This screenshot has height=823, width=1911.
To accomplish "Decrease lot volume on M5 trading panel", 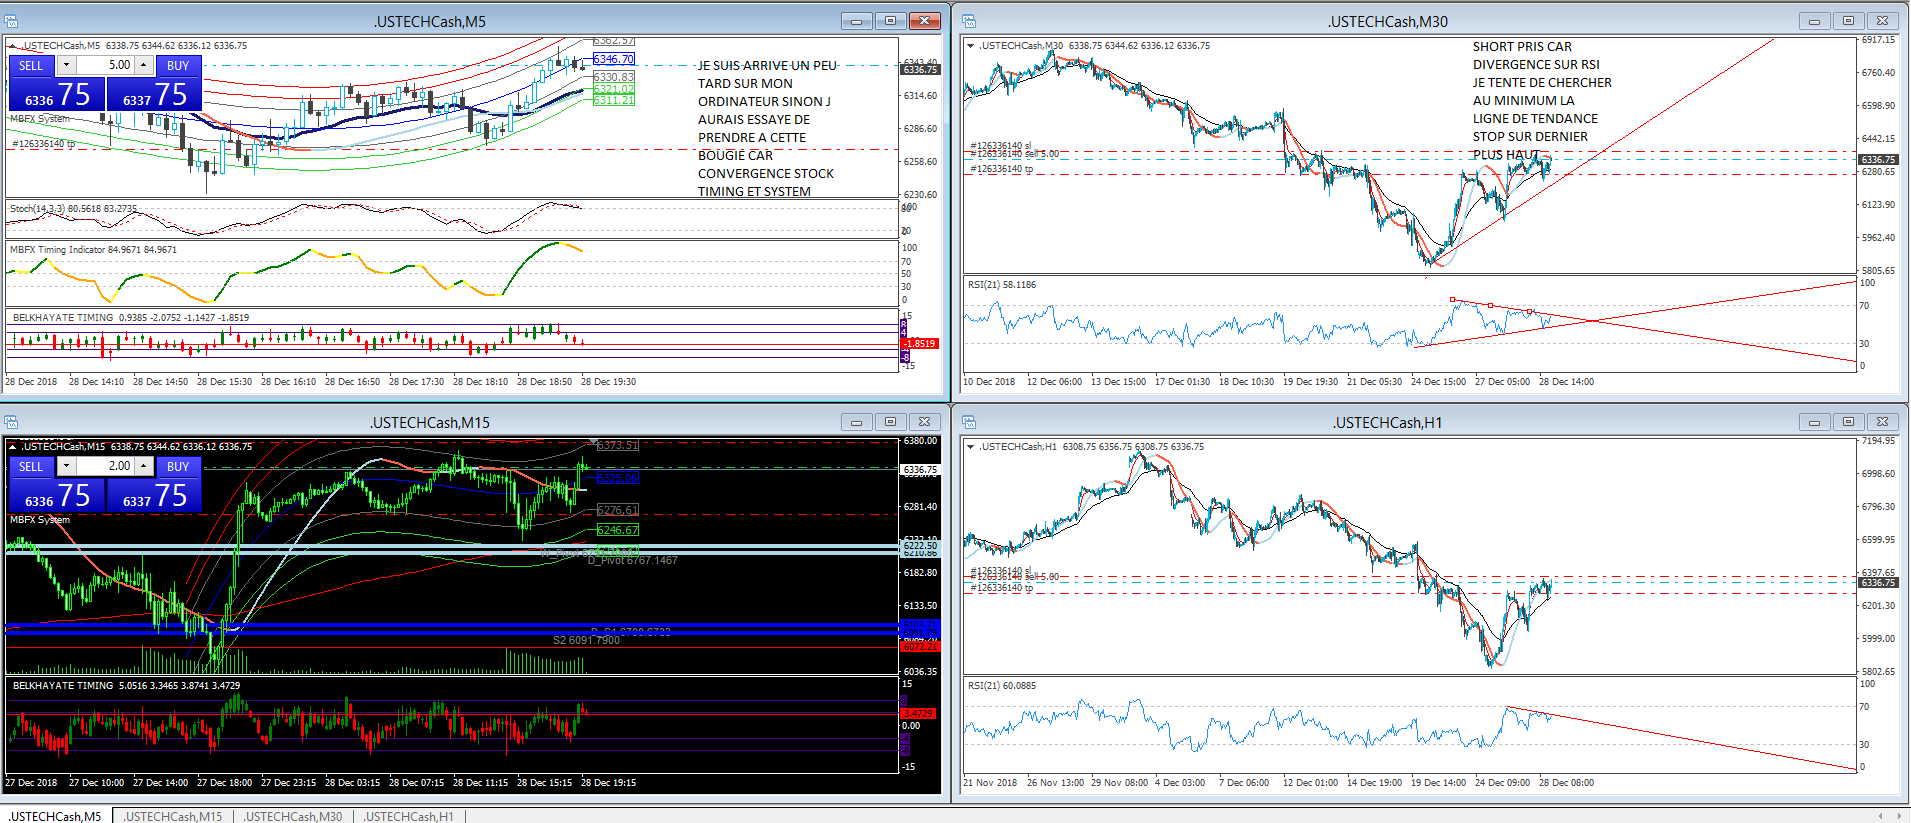I will tap(66, 65).
